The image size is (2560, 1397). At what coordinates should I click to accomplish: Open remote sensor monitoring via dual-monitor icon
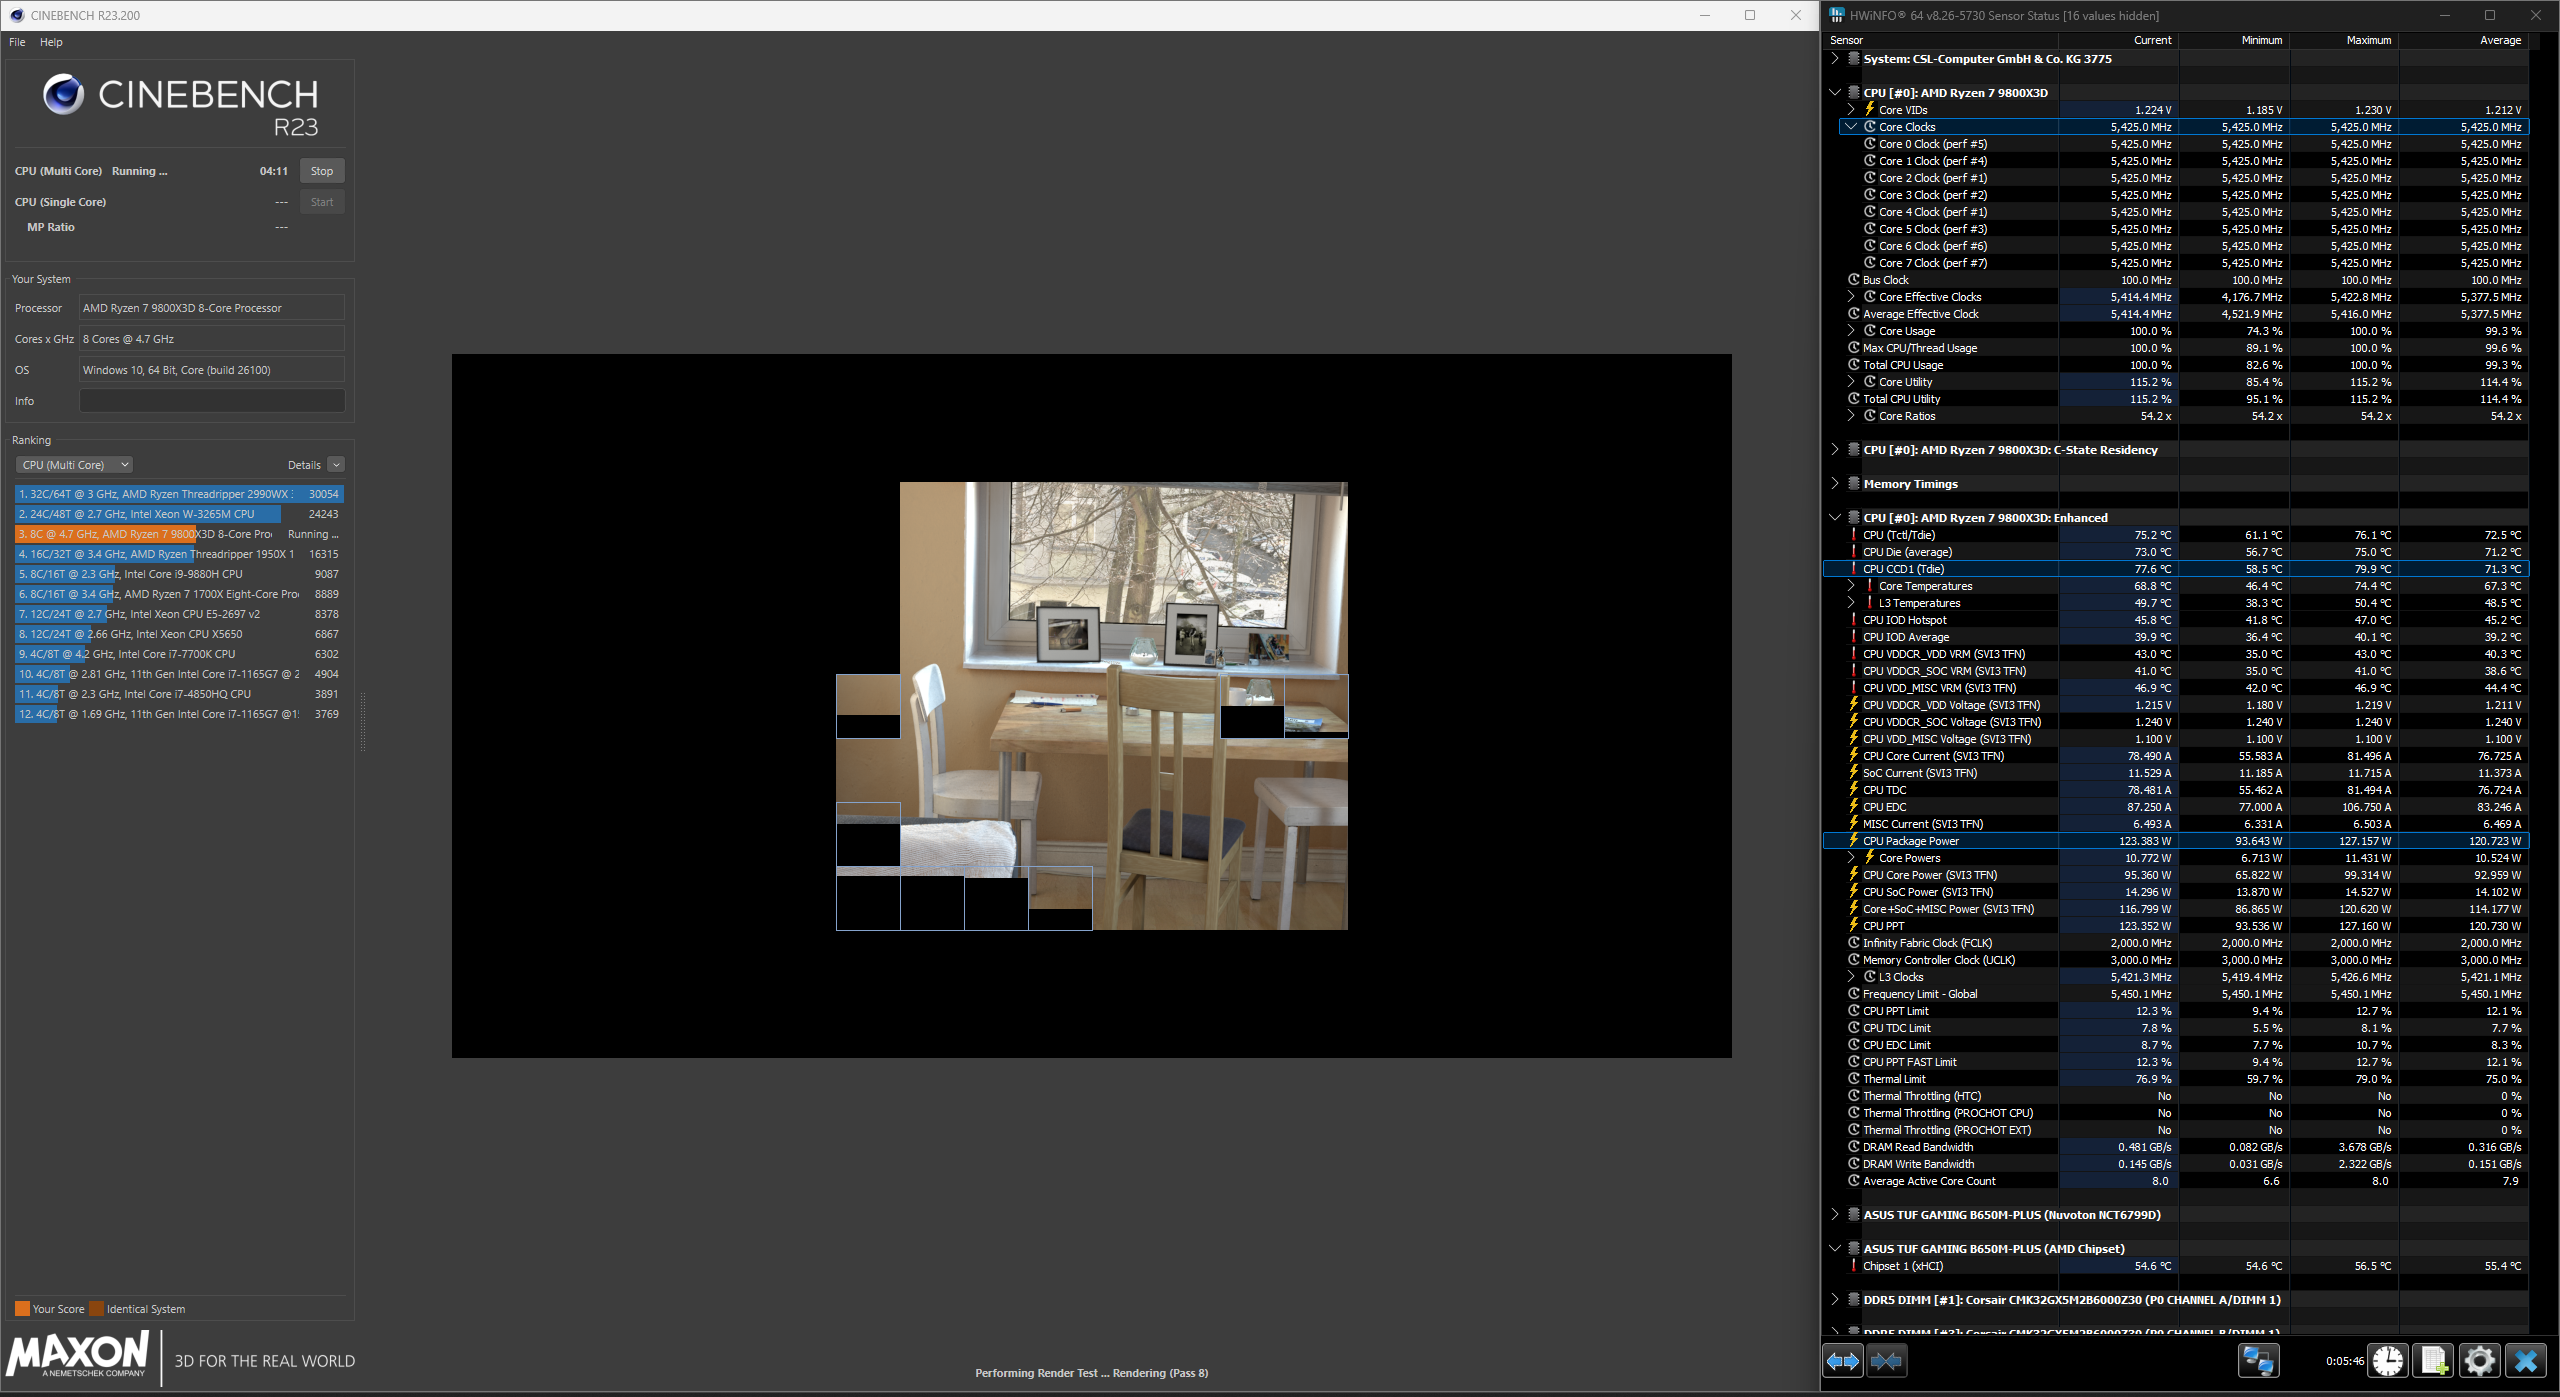click(2258, 1361)
